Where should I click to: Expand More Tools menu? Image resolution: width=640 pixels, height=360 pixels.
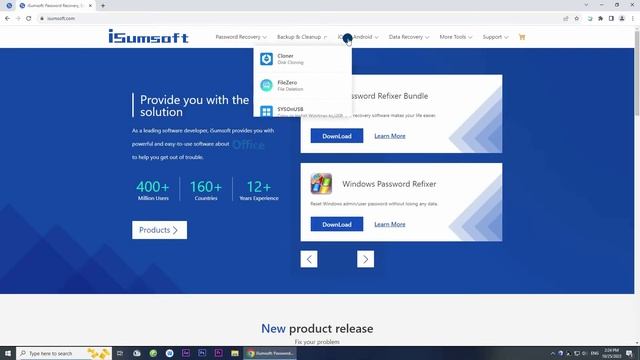456,37
